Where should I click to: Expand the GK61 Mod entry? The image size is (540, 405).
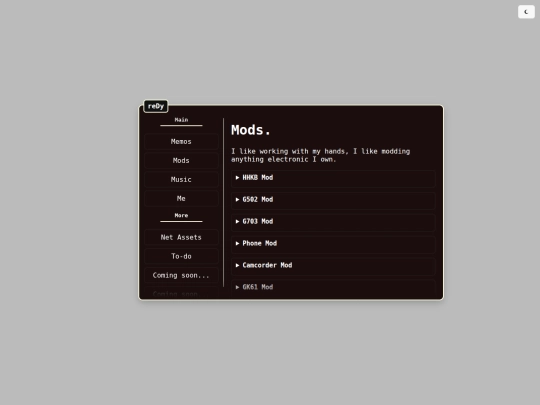click(333, 288)
